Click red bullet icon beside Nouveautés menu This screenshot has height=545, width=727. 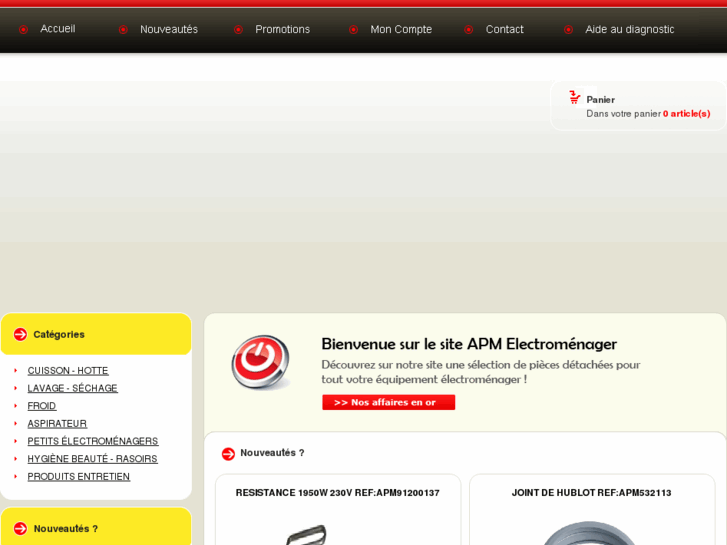[x=123, y=30]
